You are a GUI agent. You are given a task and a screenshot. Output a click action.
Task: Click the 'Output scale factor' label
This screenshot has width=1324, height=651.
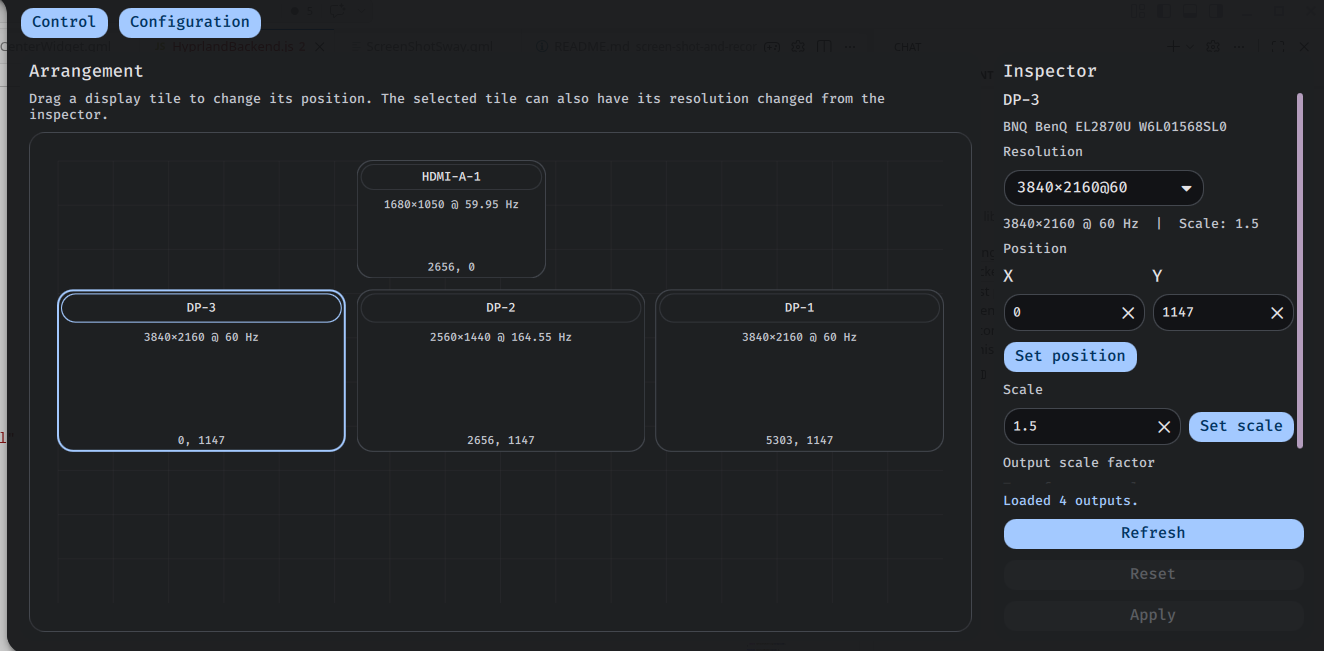pos(1079,463)
